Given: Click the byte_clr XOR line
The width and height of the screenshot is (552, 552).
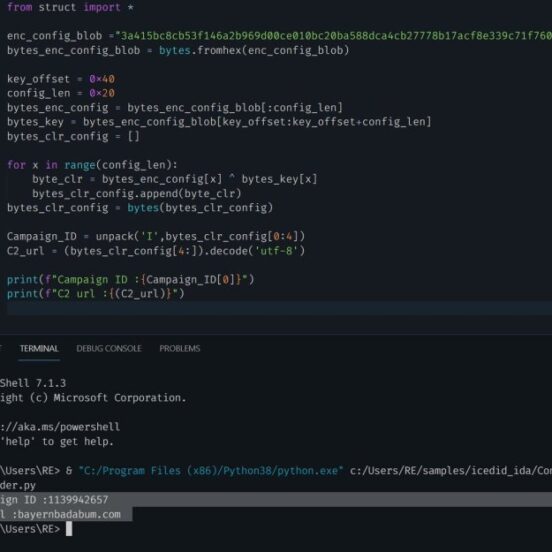Looking at the screenshot, I should tap(175, 179).
